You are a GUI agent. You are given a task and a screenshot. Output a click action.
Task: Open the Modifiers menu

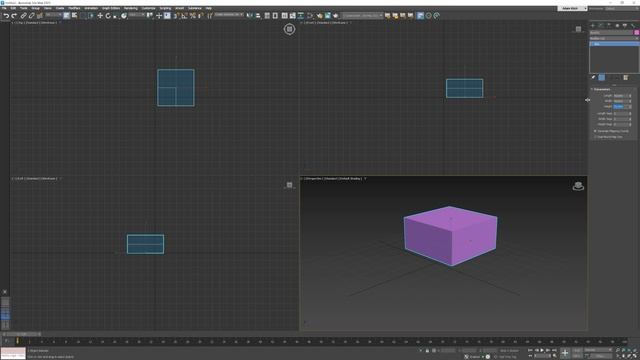(x=74, y=8)
